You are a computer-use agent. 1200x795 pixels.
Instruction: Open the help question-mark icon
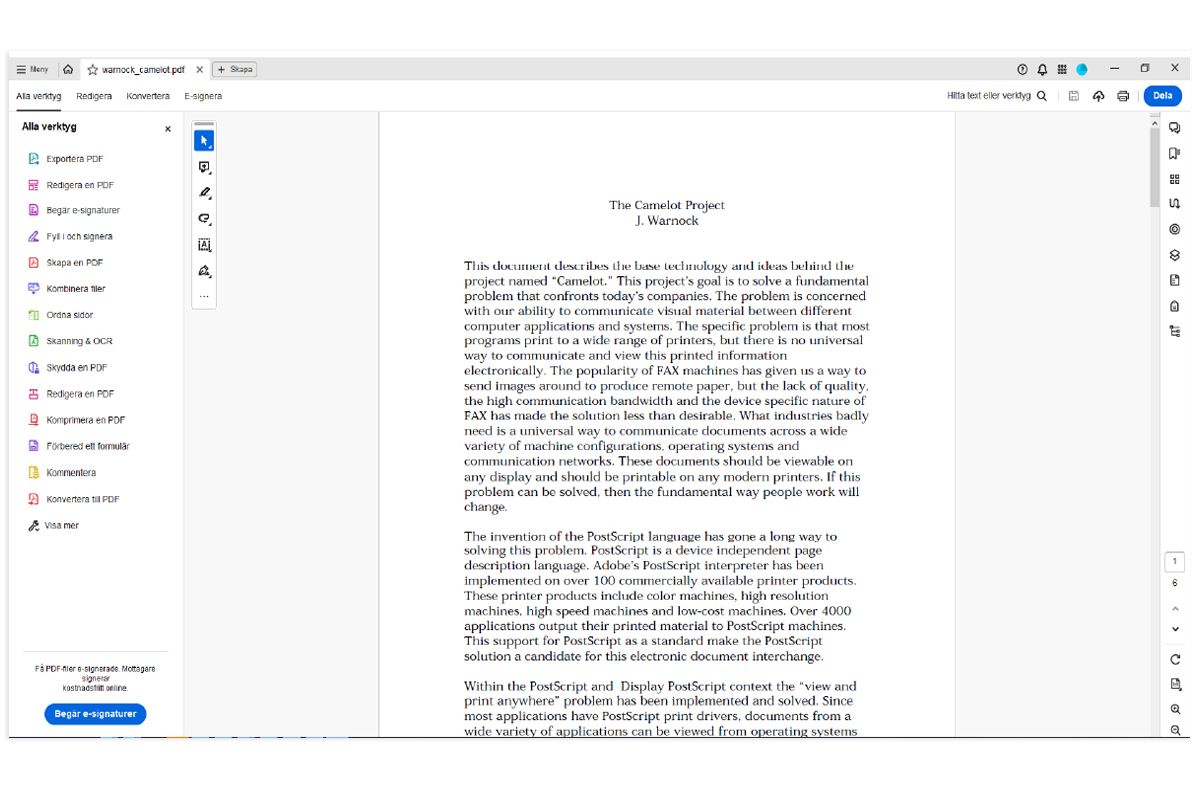click(x=1022, y=70)
